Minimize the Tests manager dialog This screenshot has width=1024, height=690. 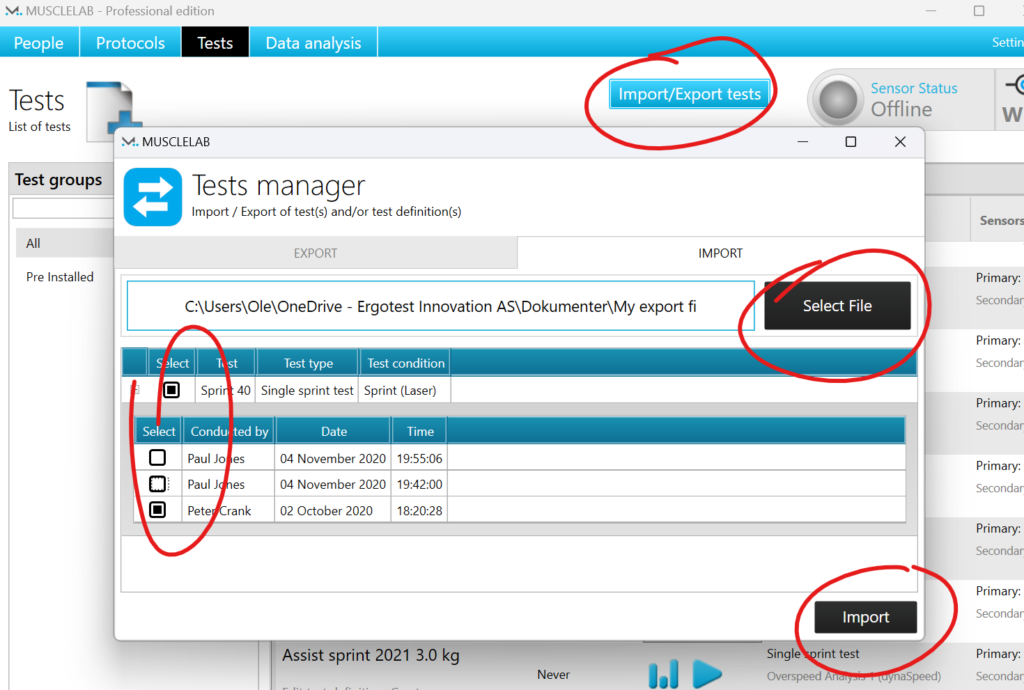click(803, 142)
